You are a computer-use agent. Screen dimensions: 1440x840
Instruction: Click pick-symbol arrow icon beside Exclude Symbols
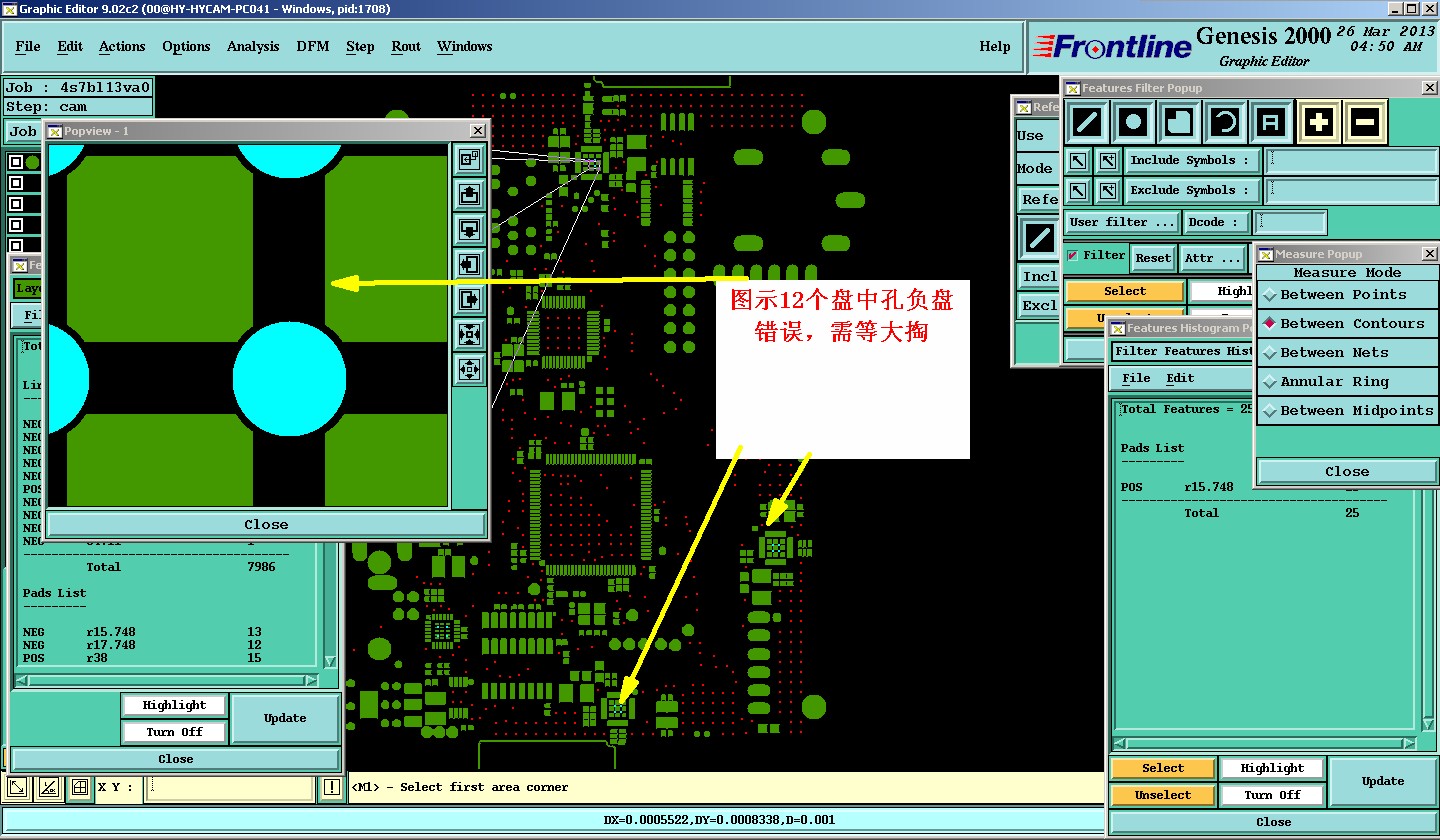pyautogui.click(x=1077, y=190)
